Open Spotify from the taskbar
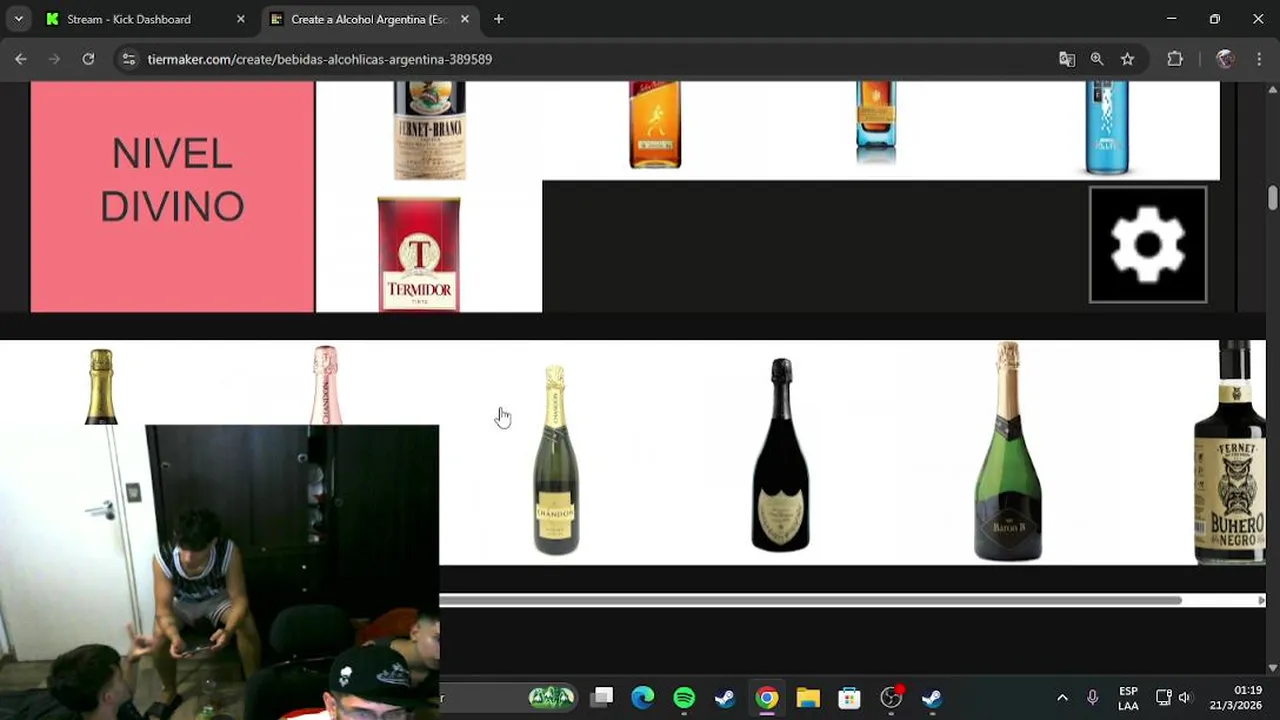This screenshot has height=720, width=1280. [x=684, y=697]
